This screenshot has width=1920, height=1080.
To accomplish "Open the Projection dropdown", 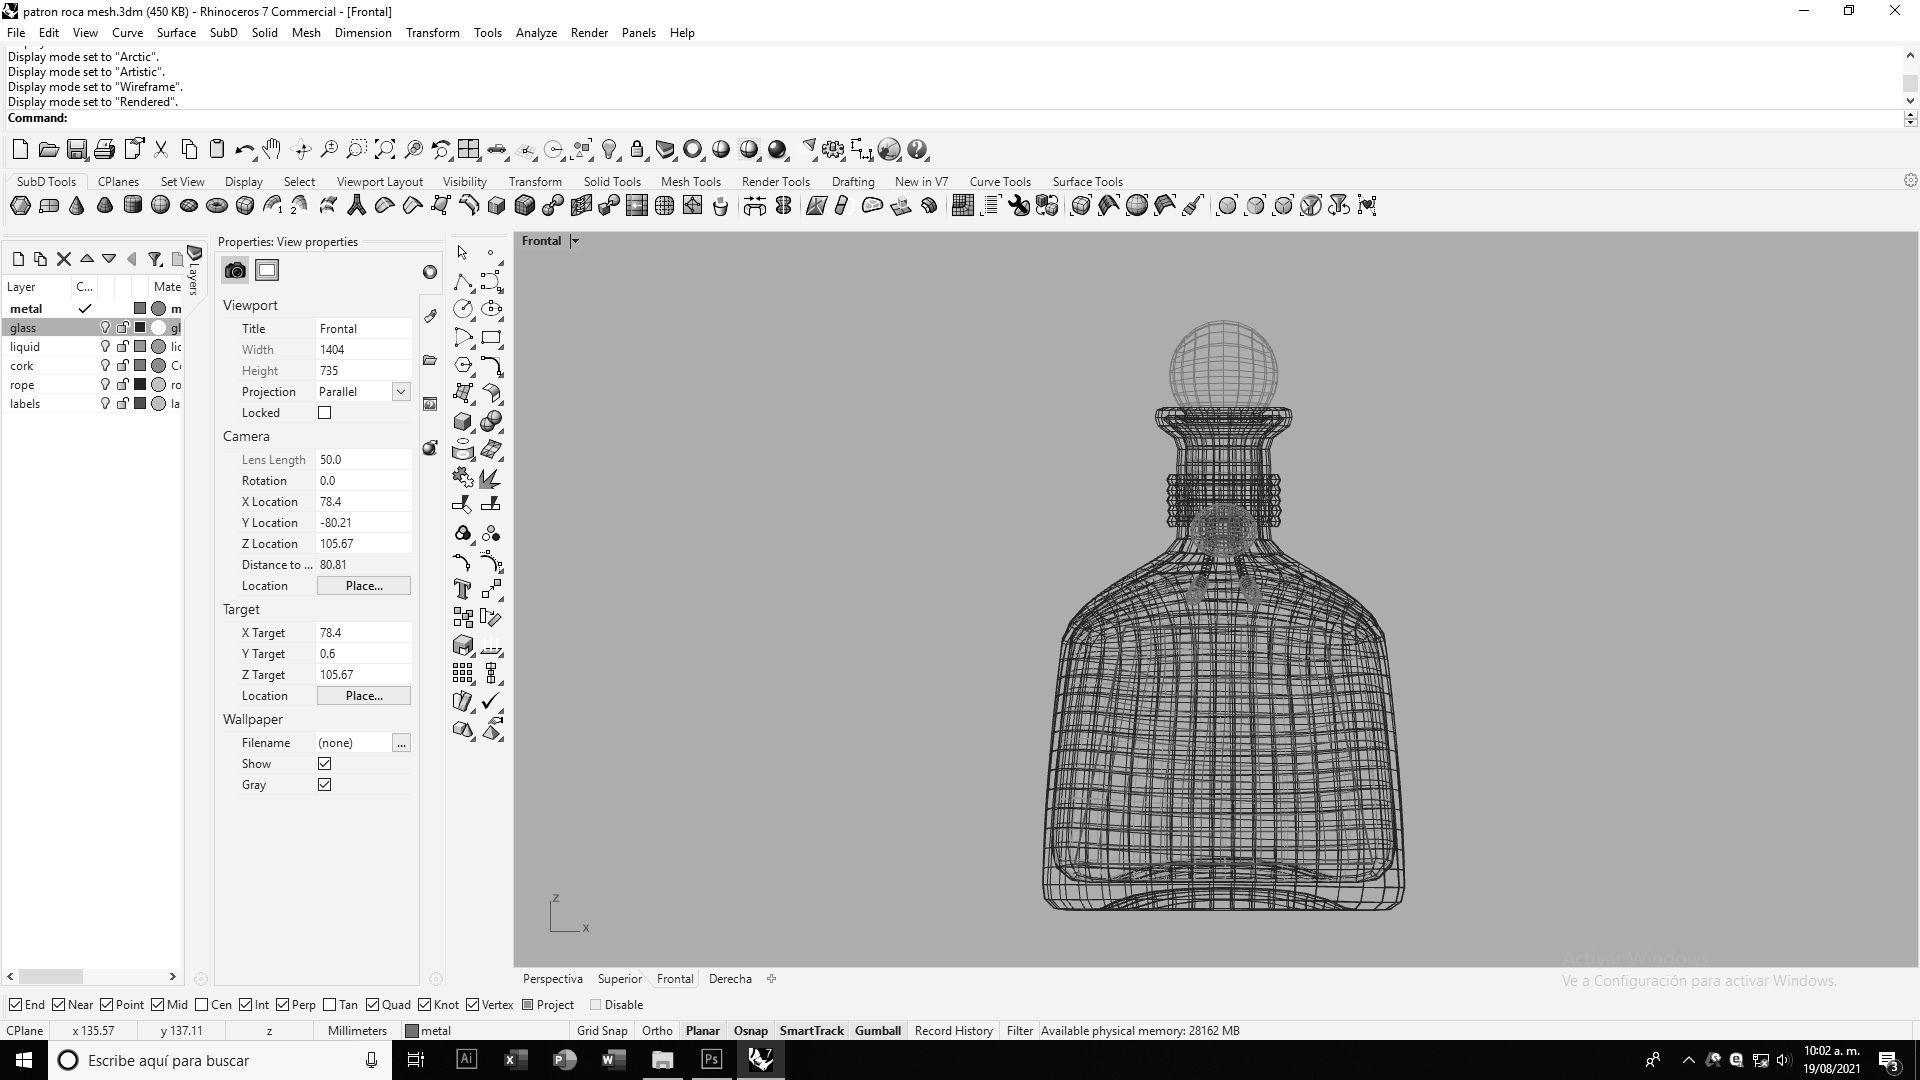I will [x=401, y=392].
